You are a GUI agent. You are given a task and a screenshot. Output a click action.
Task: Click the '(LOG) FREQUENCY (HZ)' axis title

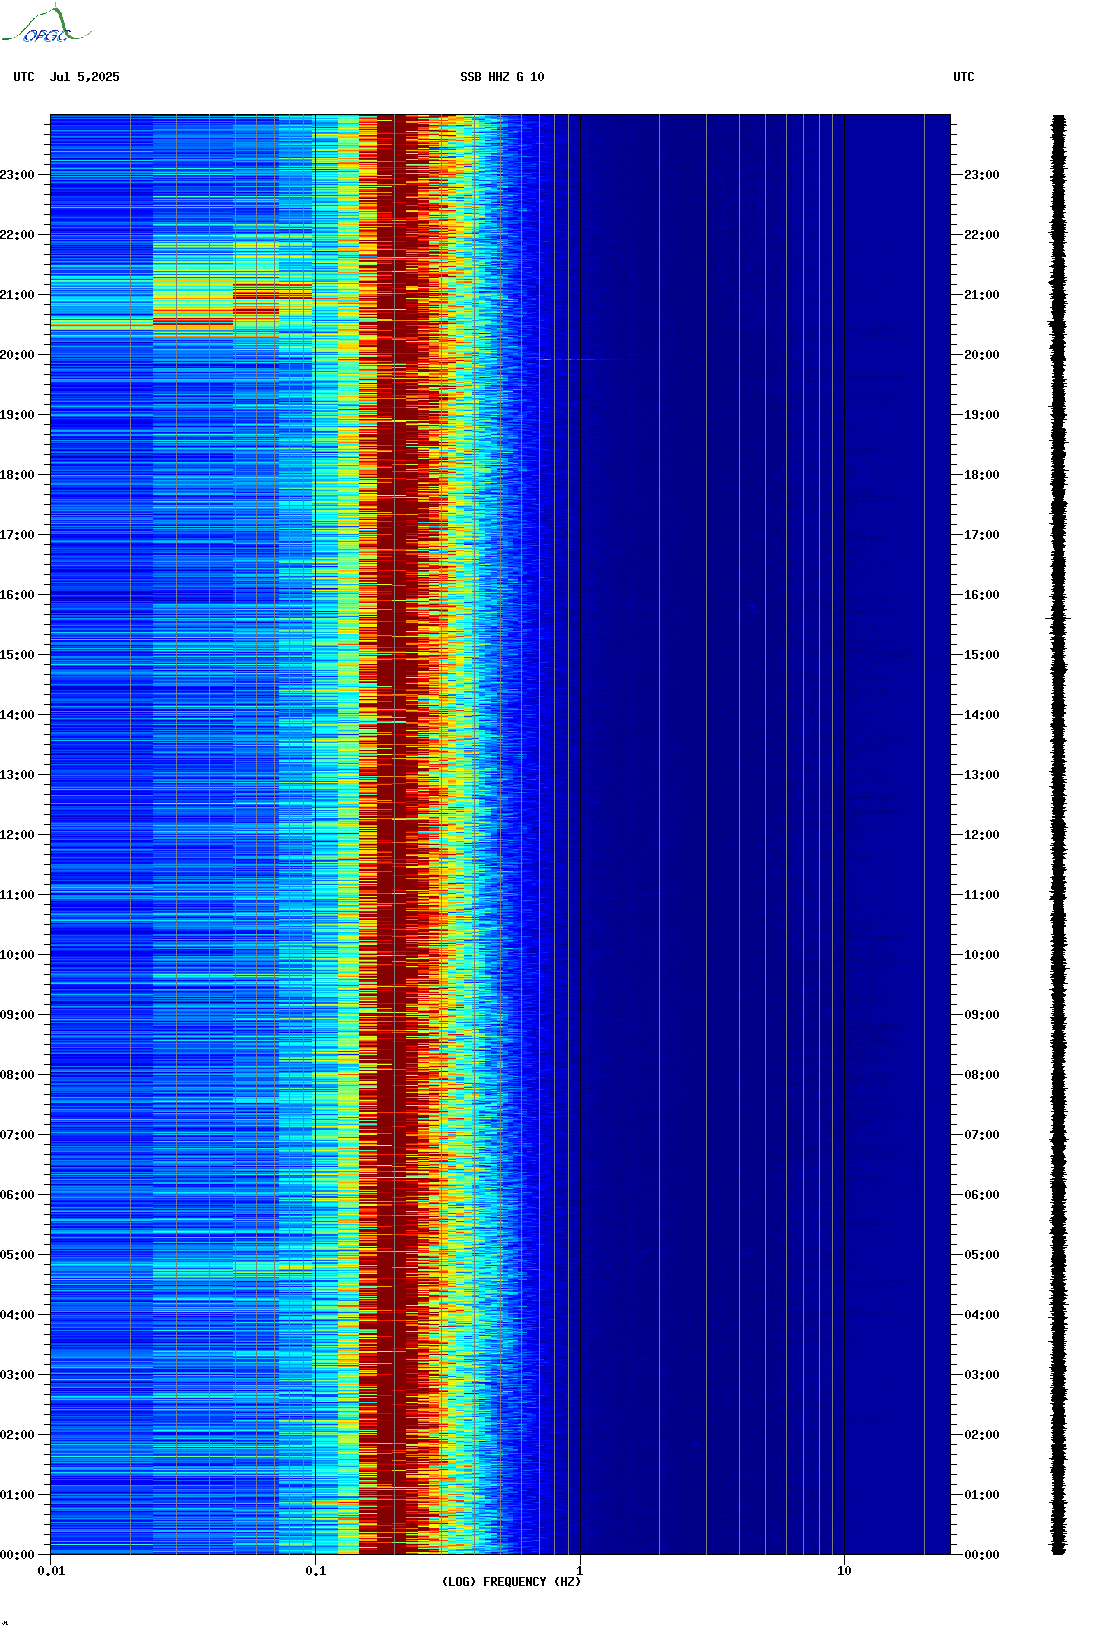point(511,1582)
